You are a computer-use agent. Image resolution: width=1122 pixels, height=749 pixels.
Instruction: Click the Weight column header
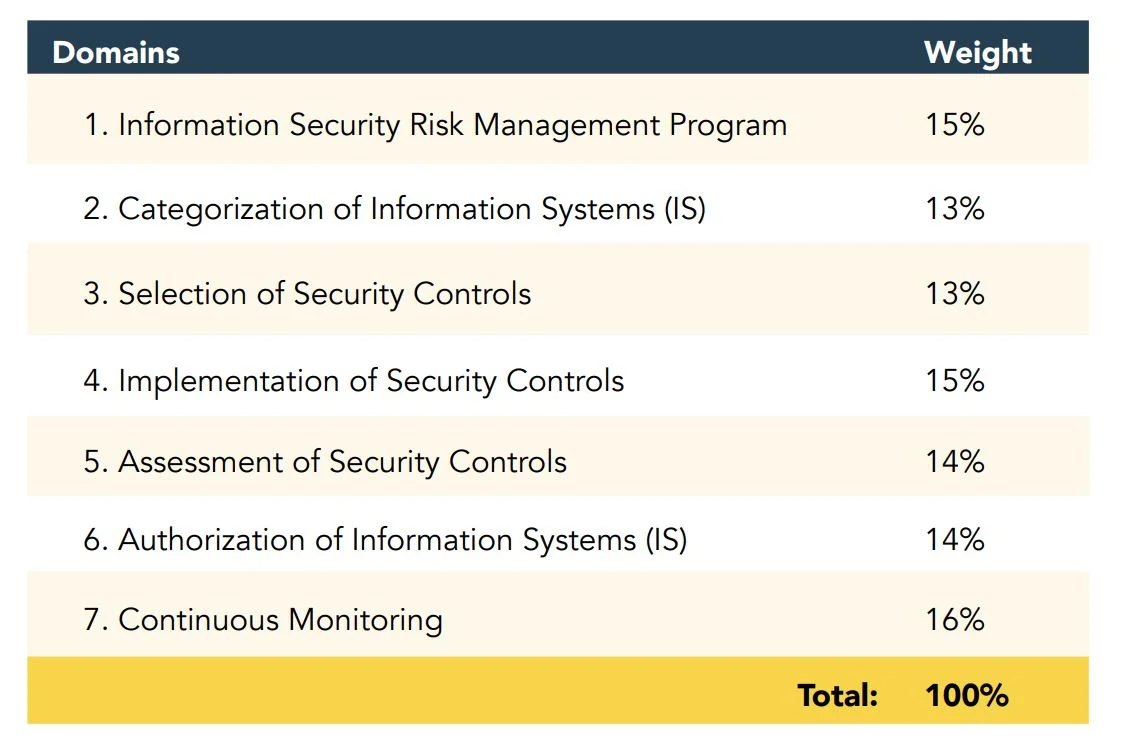(x=977, y=52)
